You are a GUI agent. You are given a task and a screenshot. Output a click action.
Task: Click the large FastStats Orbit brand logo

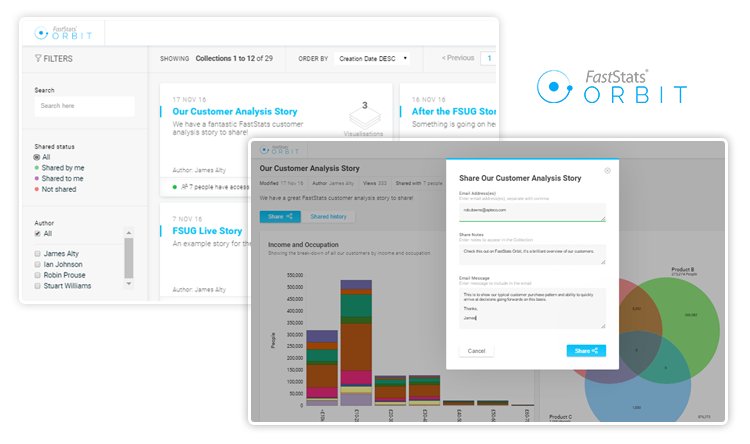(x=612, y=87)
